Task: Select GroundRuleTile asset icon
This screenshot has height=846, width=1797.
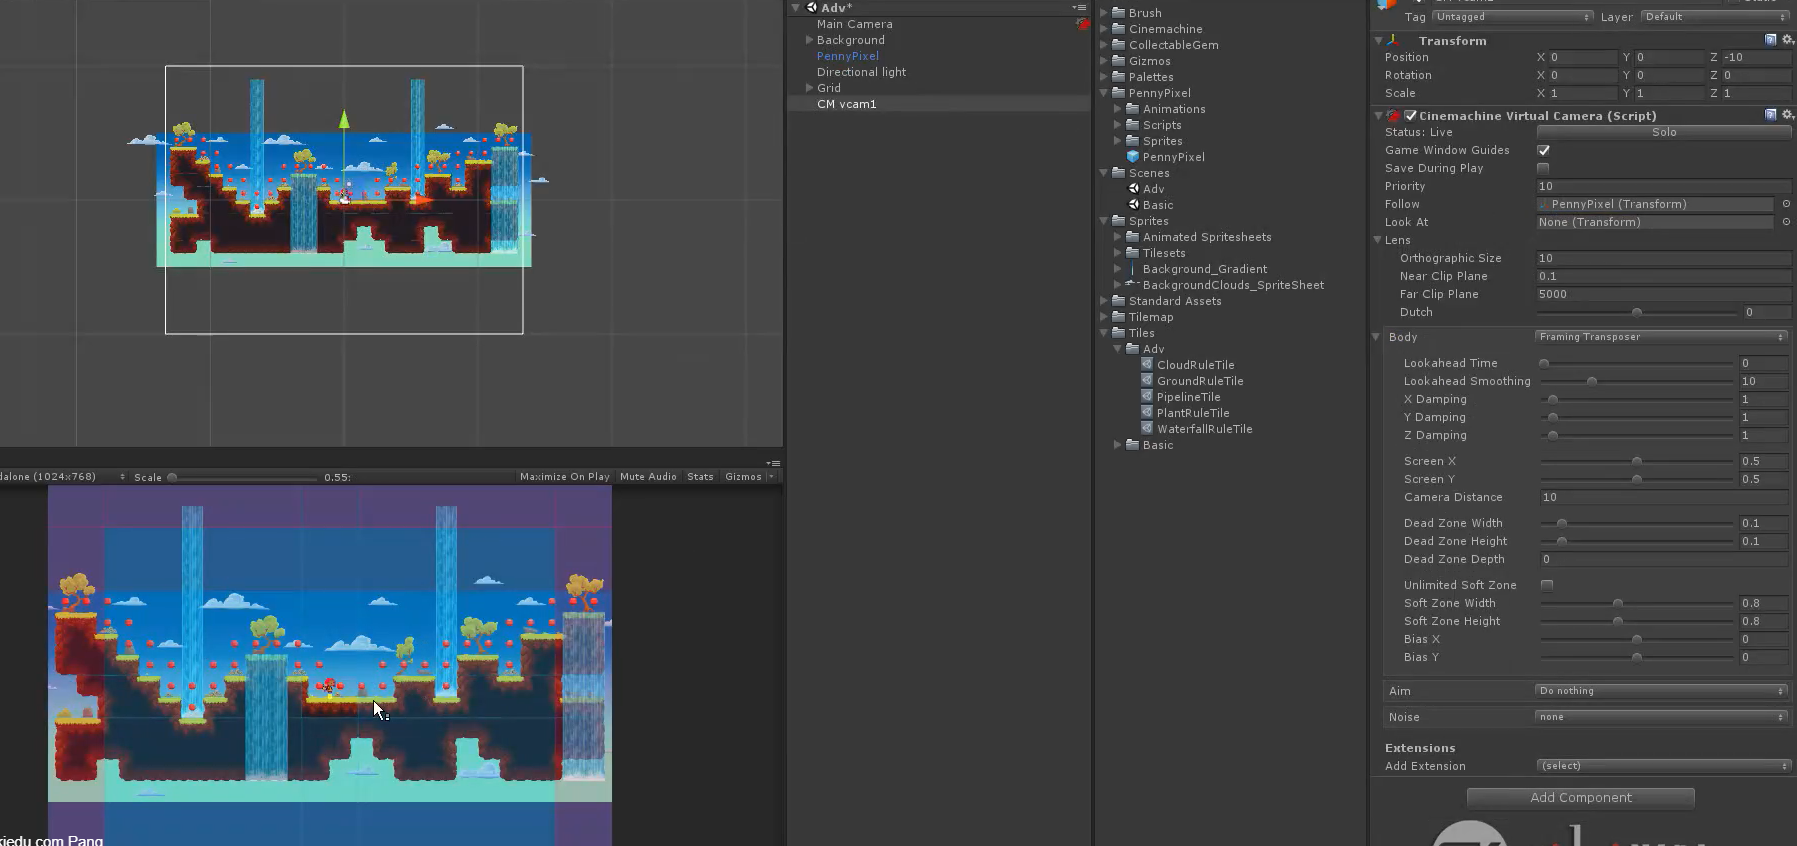Action: pos(1147,381)
